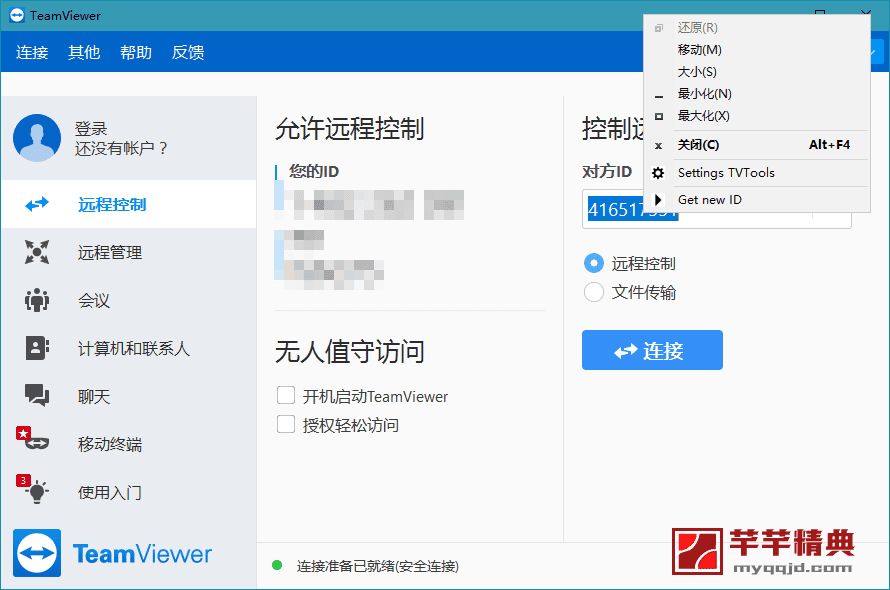Viewport: 890px width, 590px height.
Task: Open the 反馈 menu
Action: [x=188, y=52]
